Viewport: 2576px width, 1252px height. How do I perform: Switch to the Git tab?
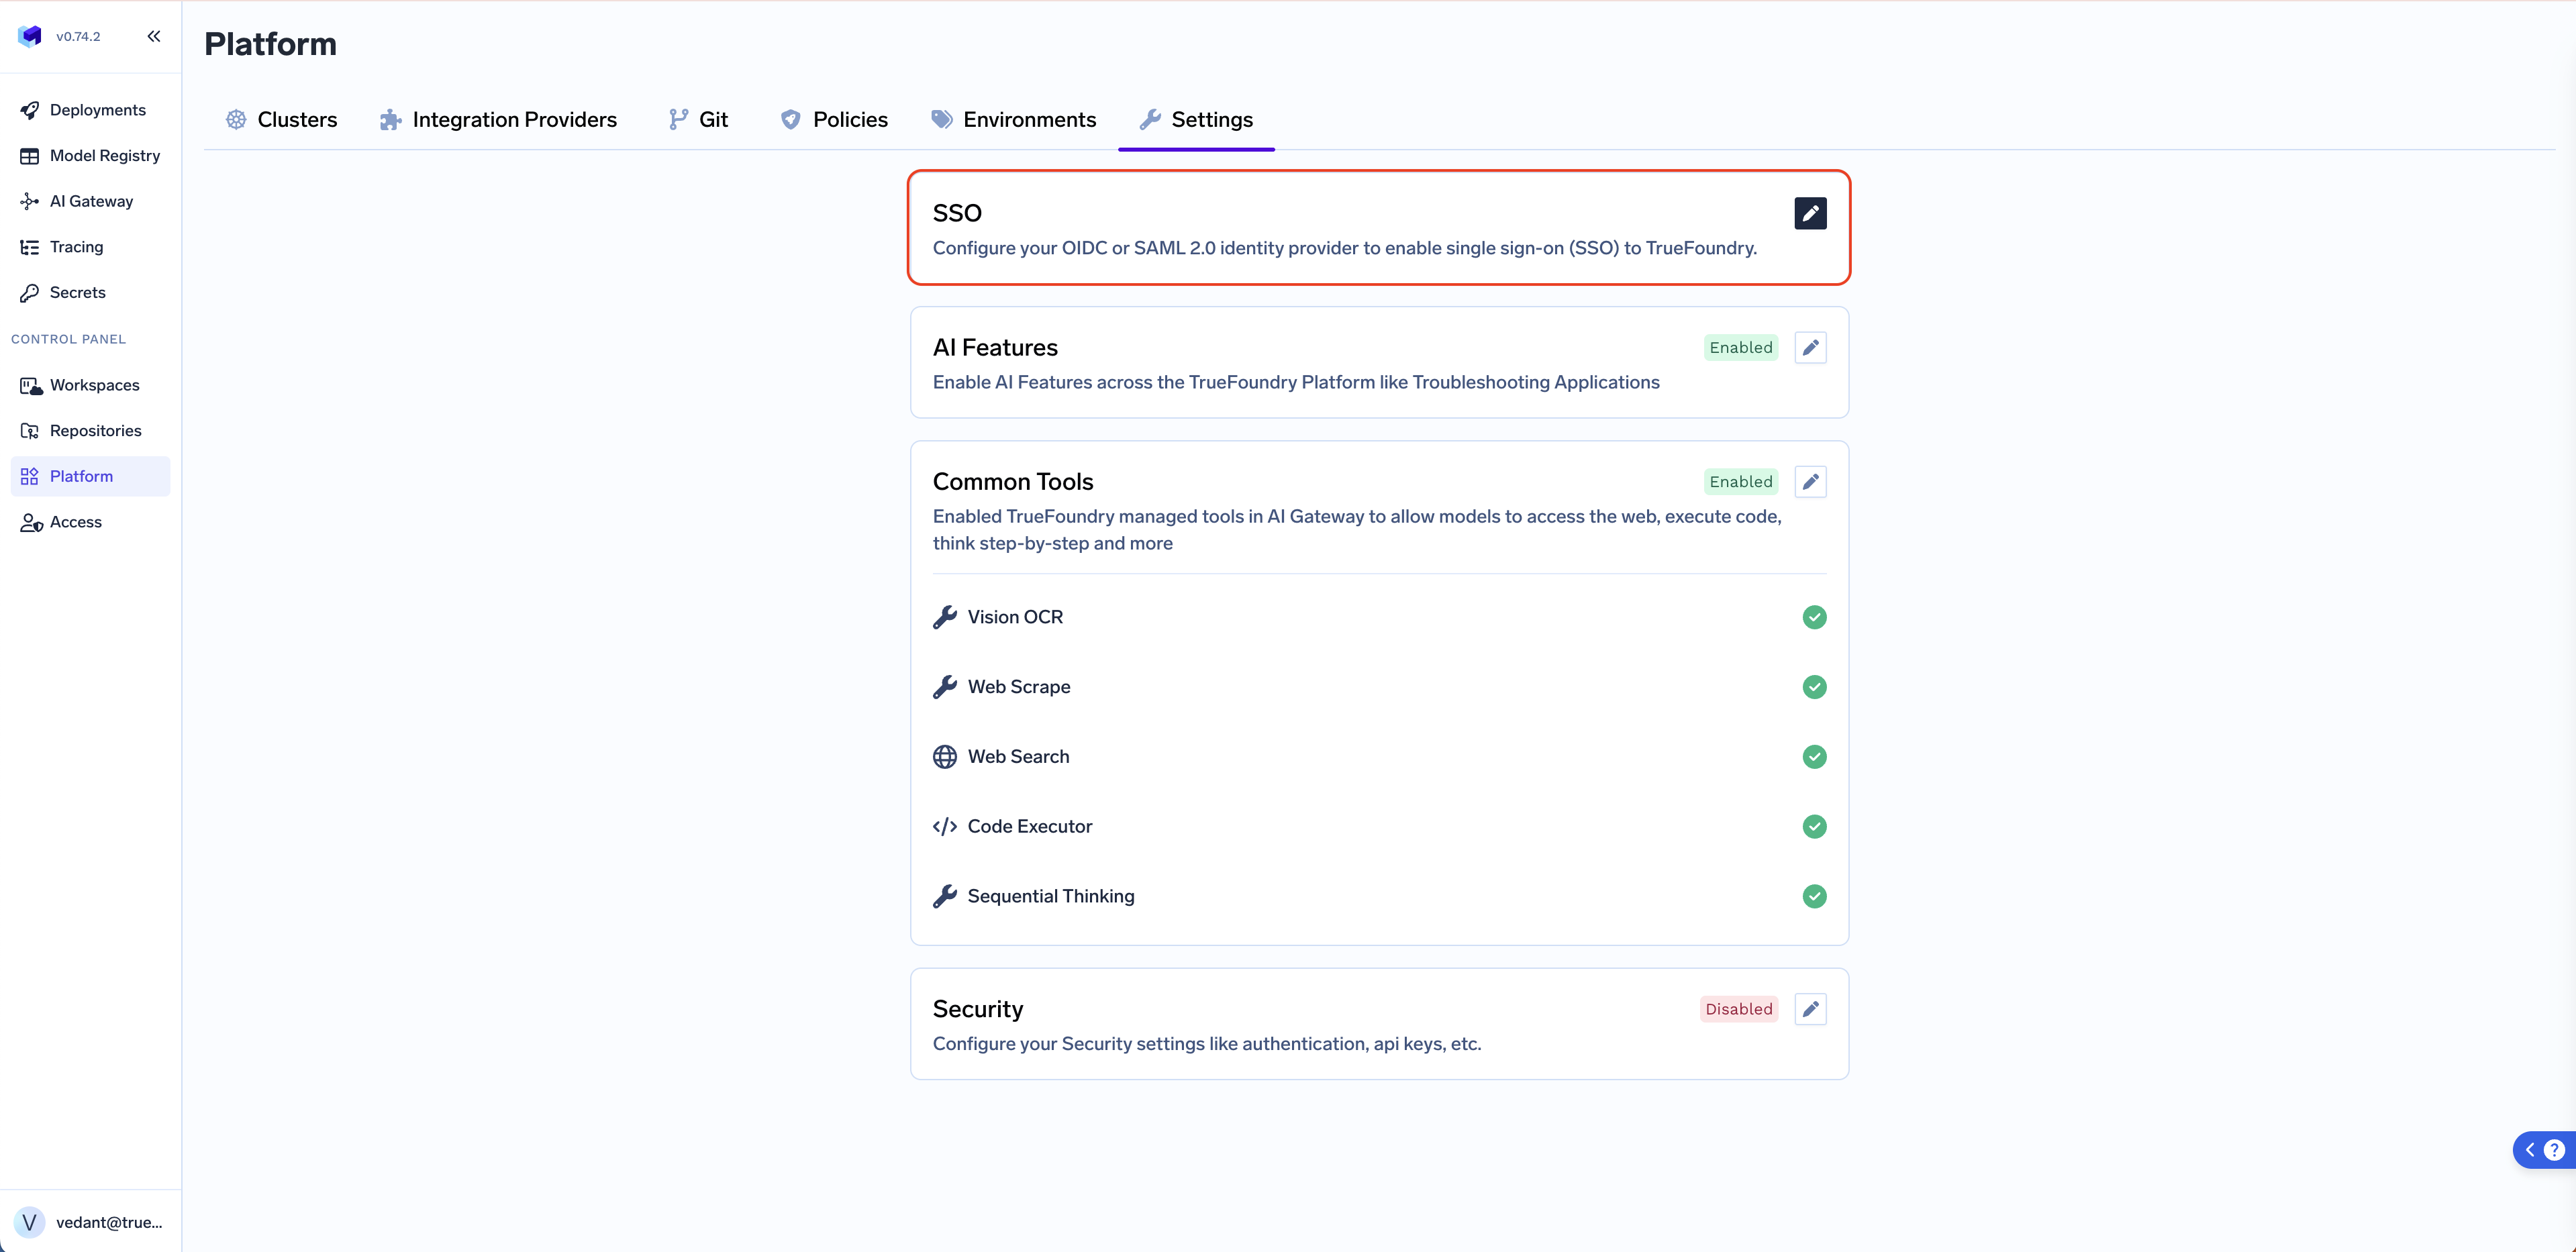[x=698, y=120]
